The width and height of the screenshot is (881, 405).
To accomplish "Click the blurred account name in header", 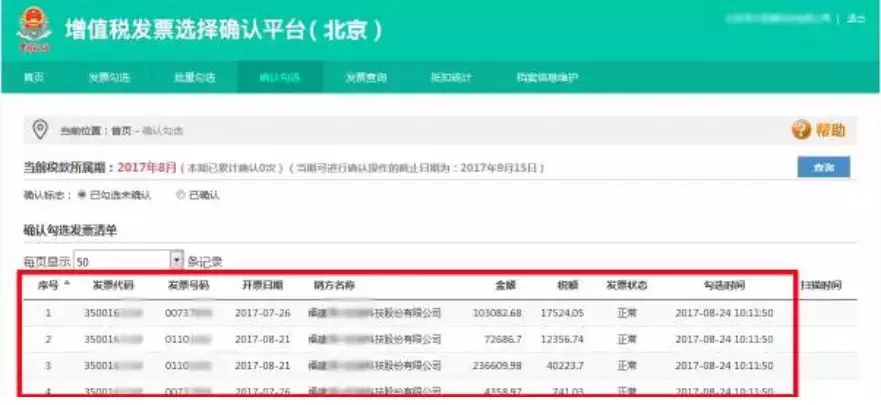I will tap(778, 19).
